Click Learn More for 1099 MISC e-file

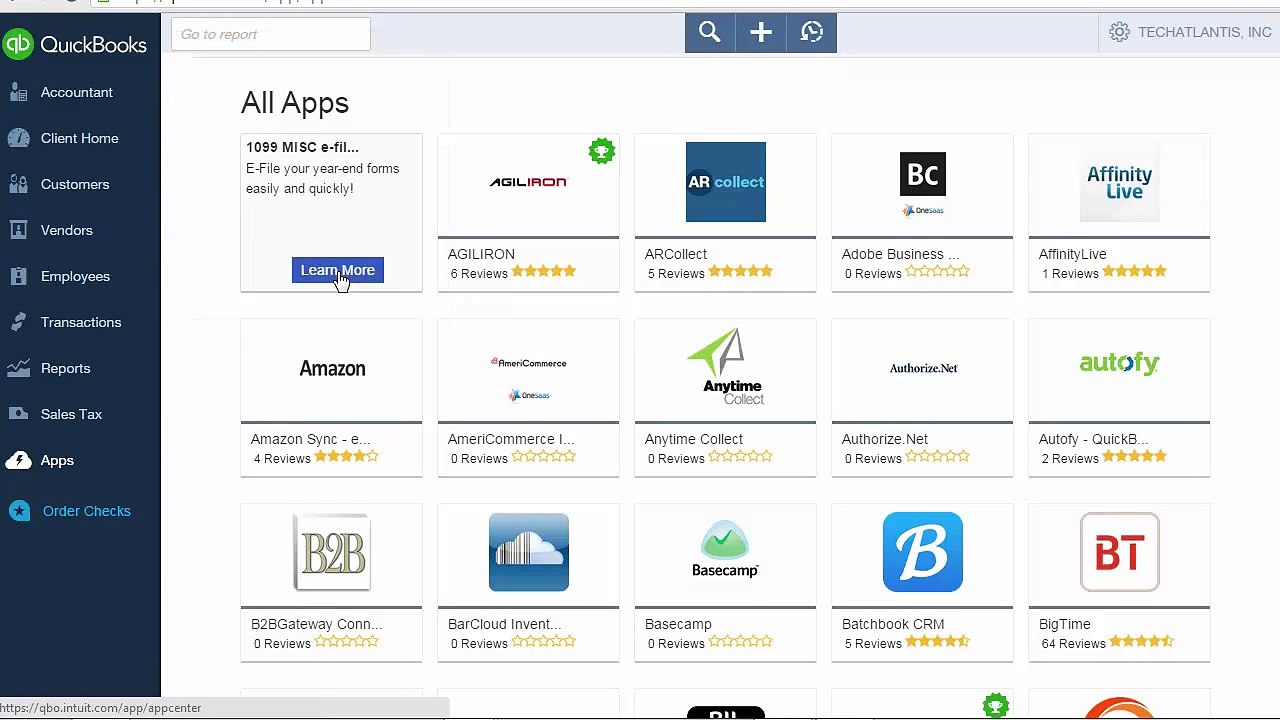(x=338, y=270)
